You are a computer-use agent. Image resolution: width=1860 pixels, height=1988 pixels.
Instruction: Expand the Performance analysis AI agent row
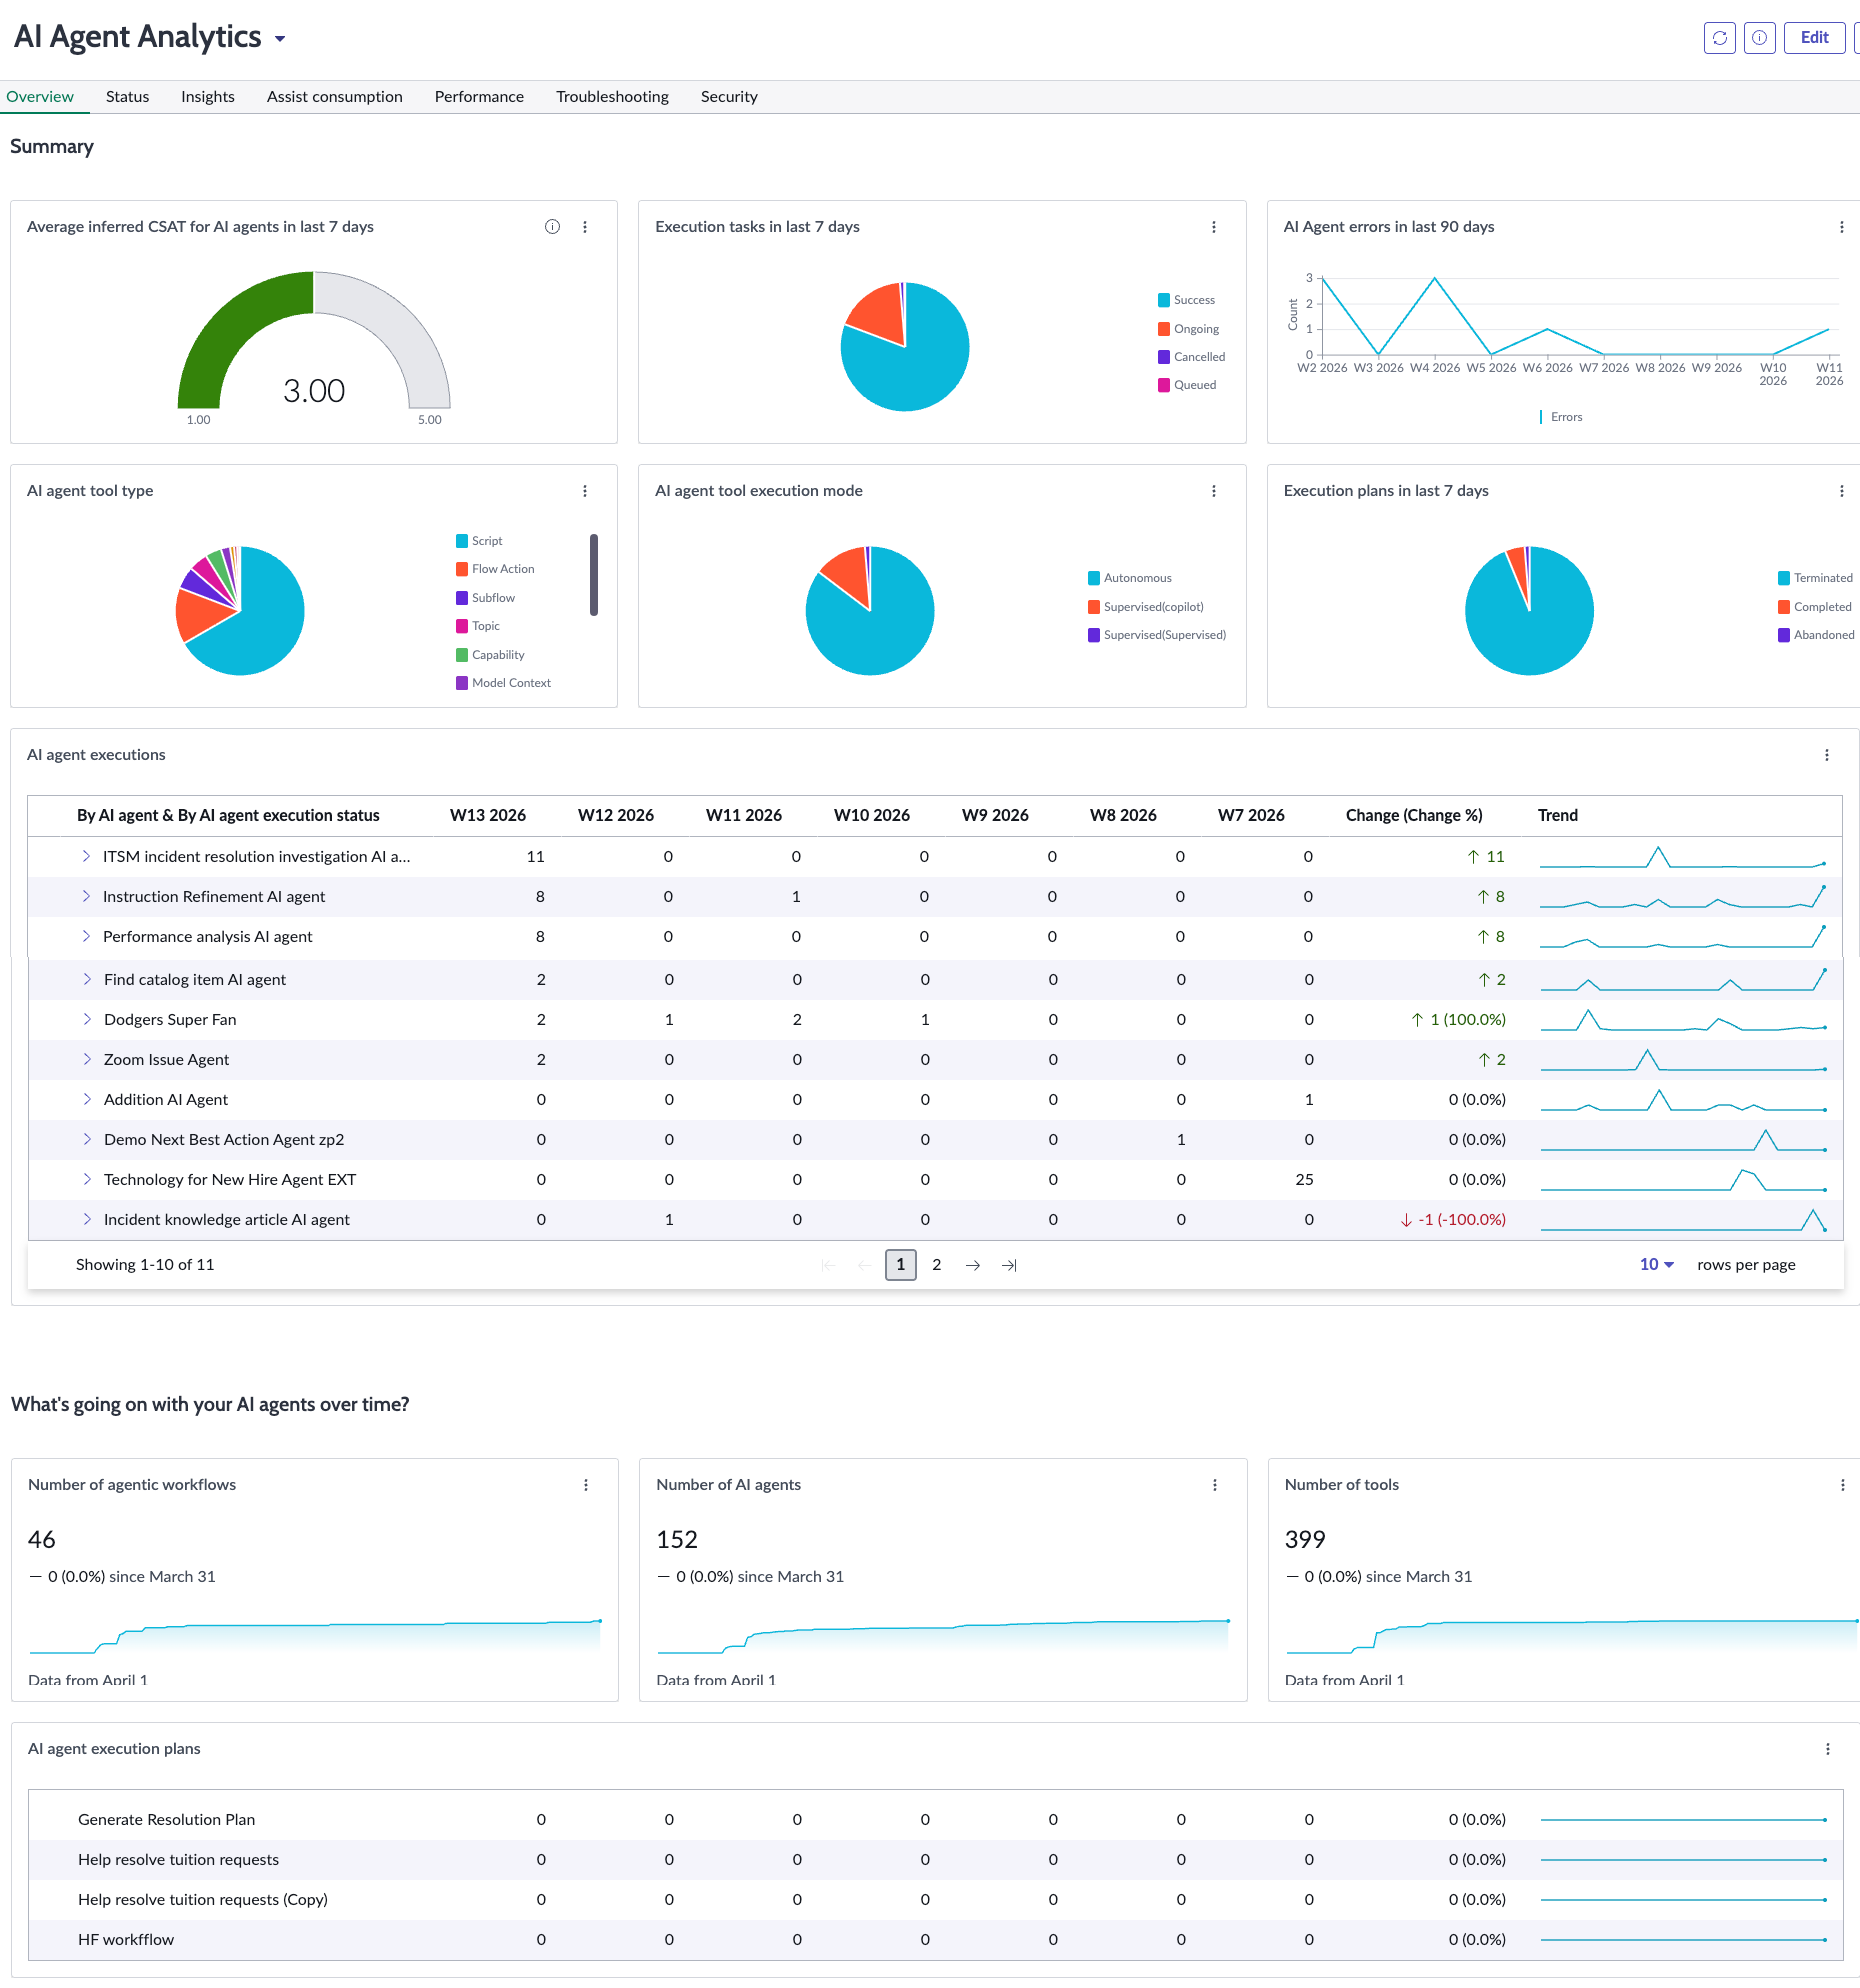click(86, 936)
